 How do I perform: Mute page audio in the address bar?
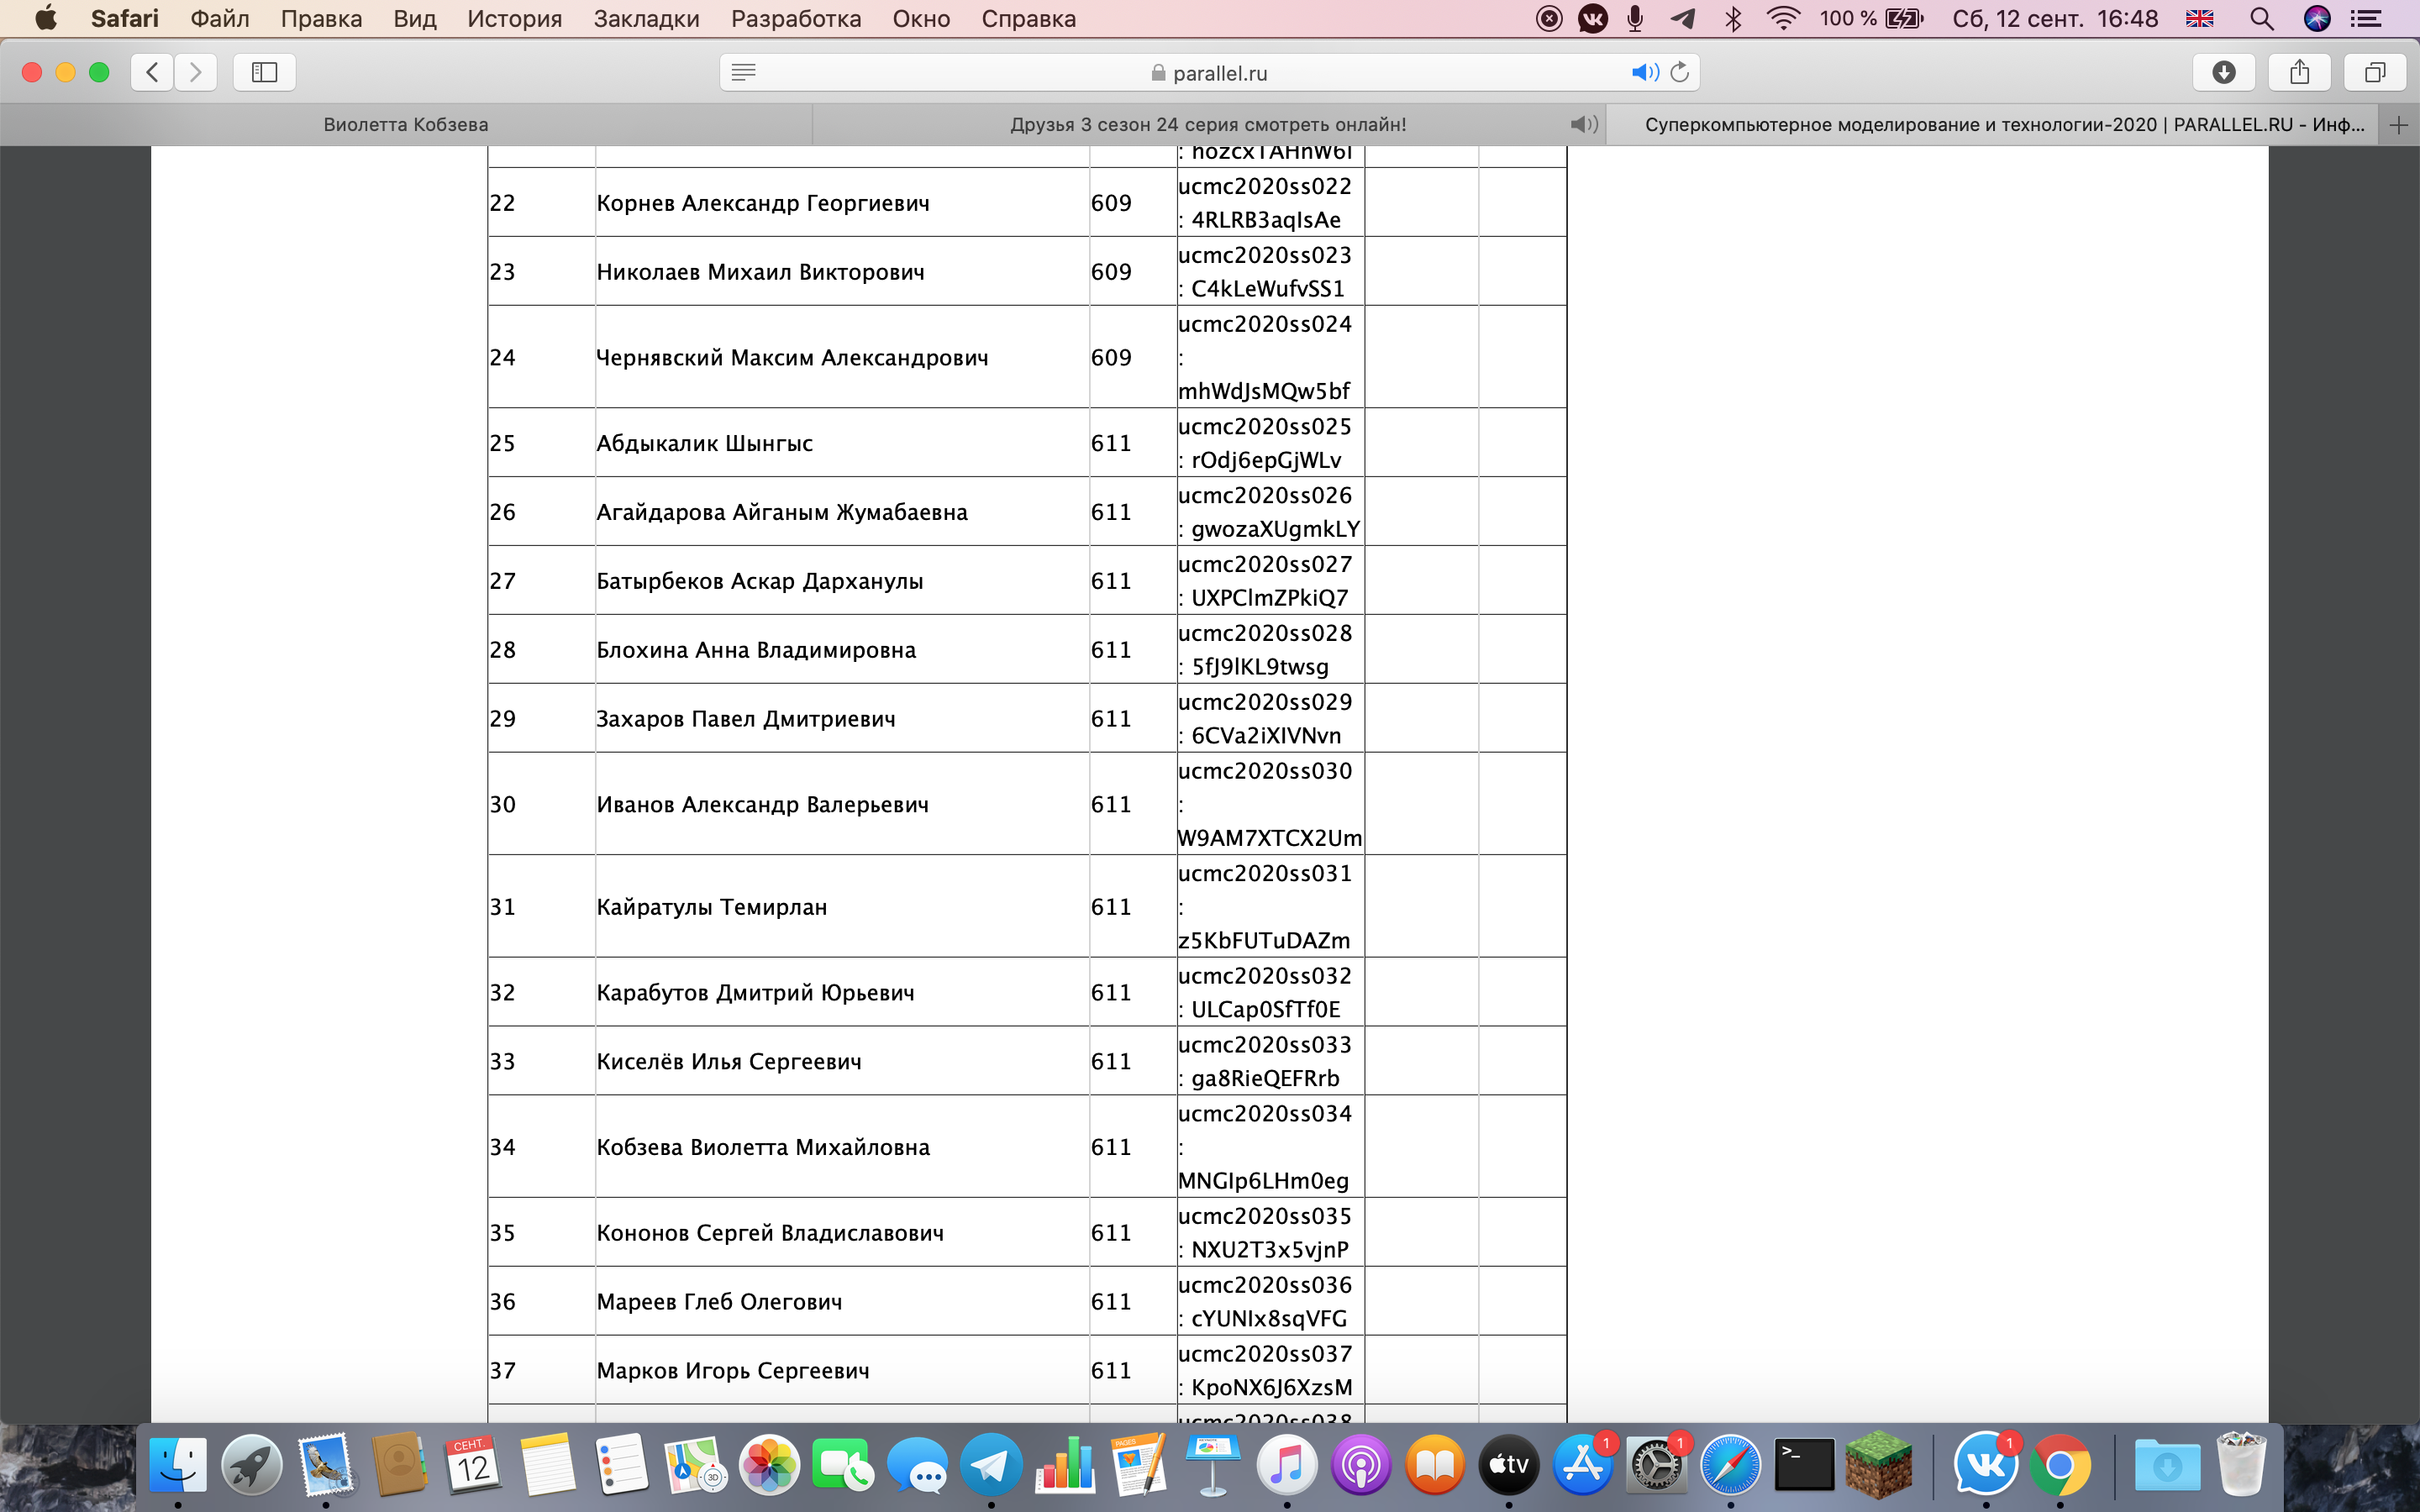click(x=1644, y=72)
